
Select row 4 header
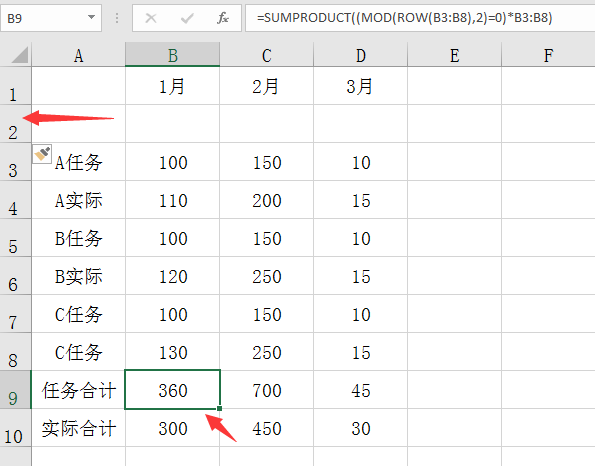click(16, 200)
